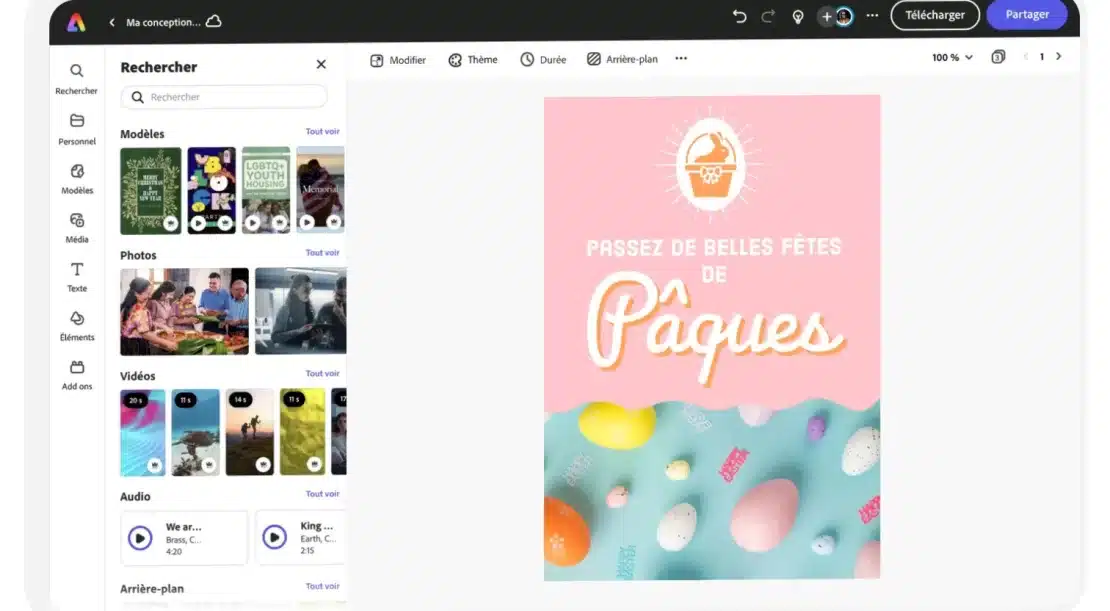The image size is (1110, 611).
Task: Click inside the Rechercher search field
Action: click(224, 96)
